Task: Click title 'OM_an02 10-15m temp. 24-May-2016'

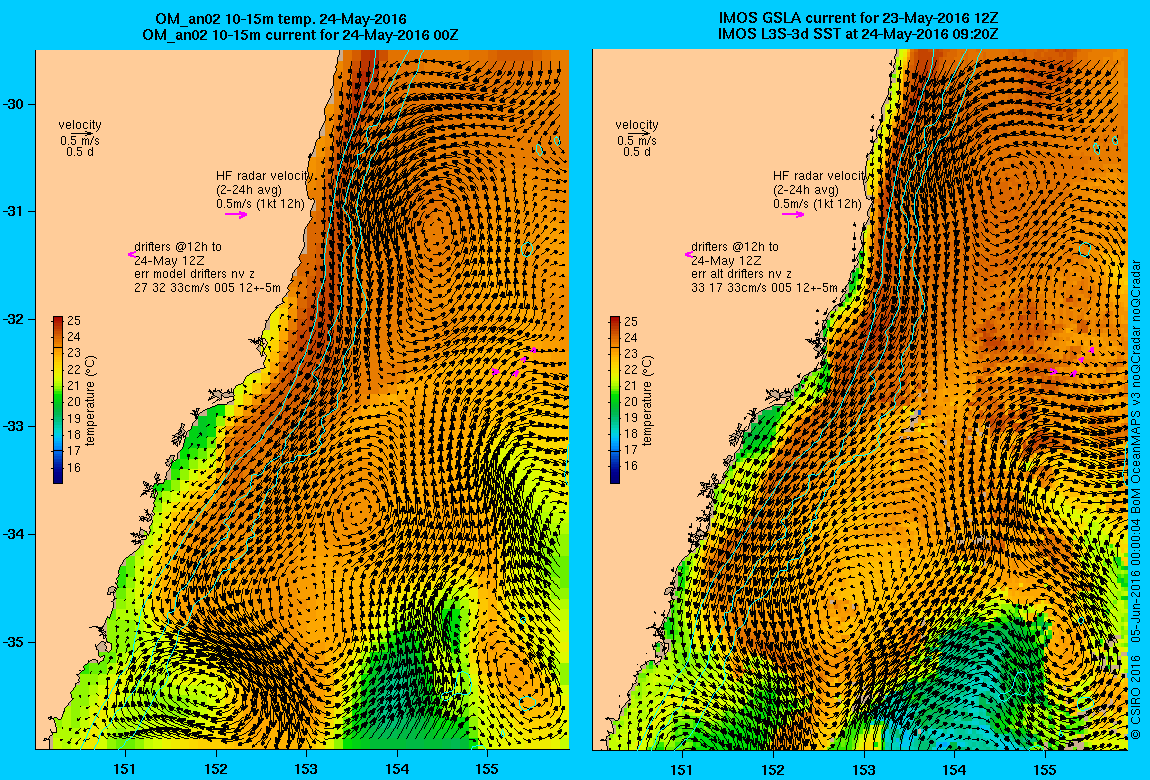Action: click(281, 20)
